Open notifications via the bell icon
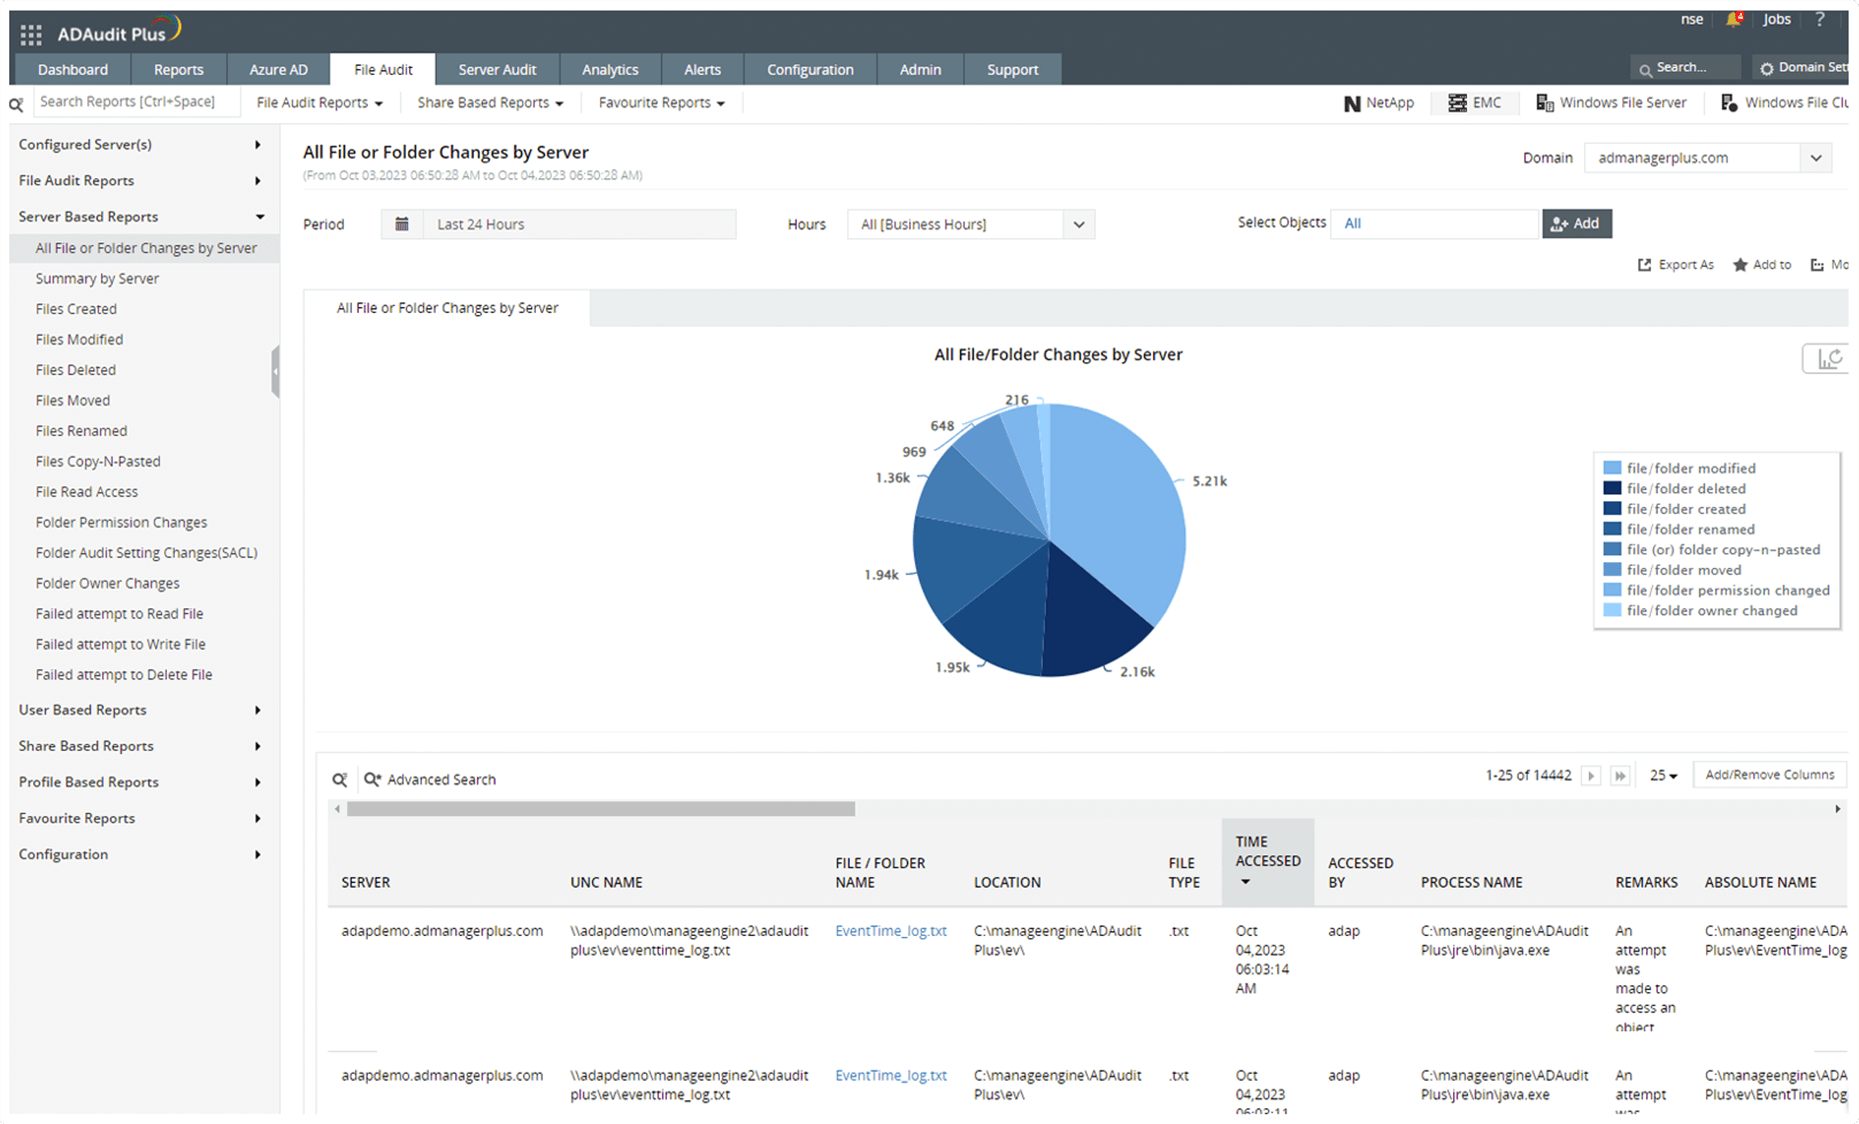Image resolution: width=1859 pixels, height=1124 pixels. coord(1733,18)
